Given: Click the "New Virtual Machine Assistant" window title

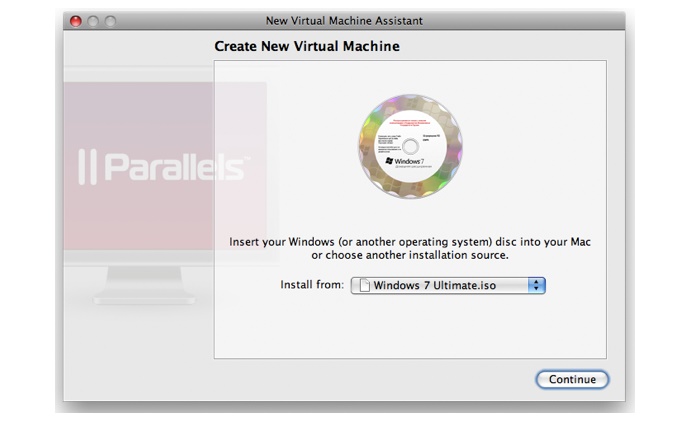Looking at the screenshot, I should tap(344, 21).
